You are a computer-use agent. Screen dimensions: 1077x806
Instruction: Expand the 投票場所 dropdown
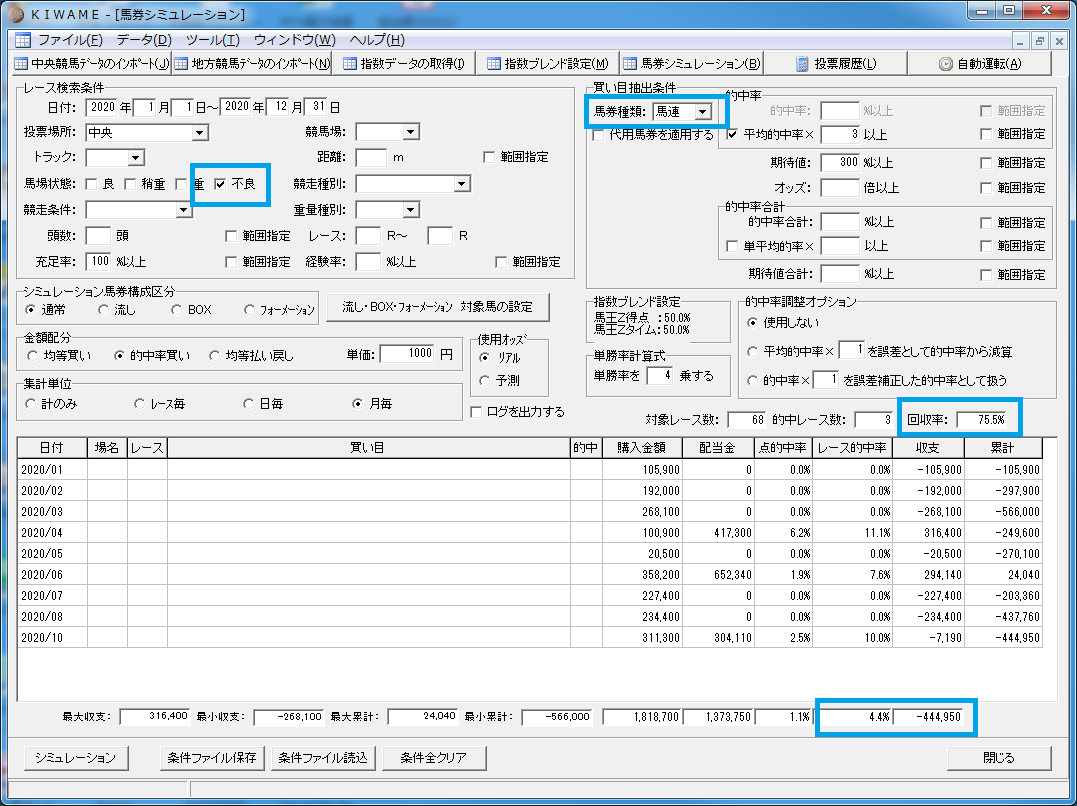point(200,133)
